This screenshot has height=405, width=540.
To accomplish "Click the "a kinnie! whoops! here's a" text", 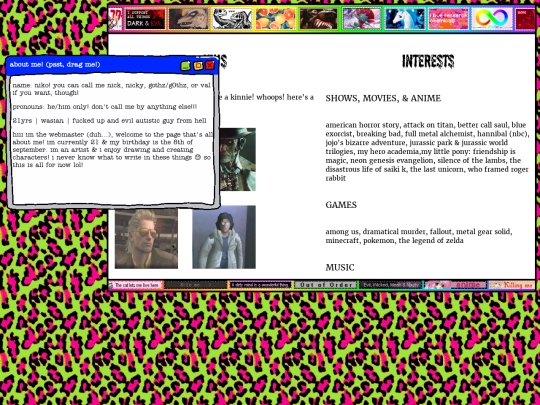I will [x=267, y=97].
